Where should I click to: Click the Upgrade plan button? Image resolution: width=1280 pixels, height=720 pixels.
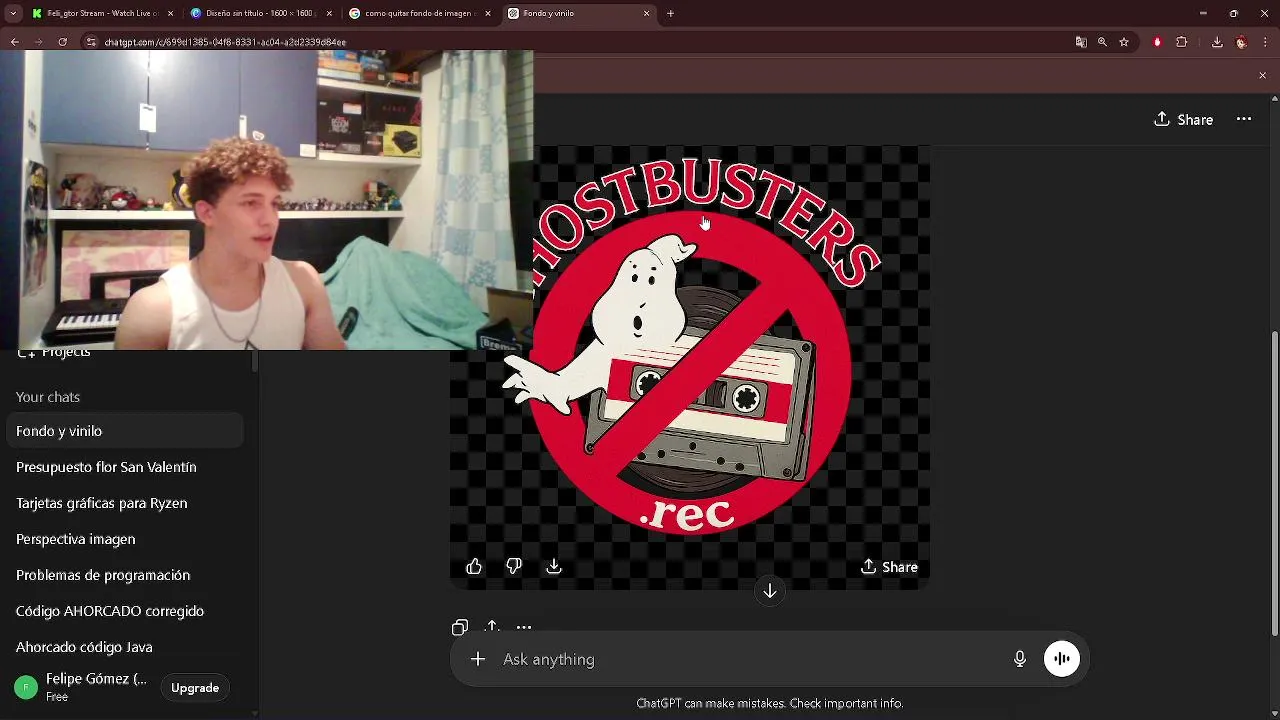[x=195, y=688]
